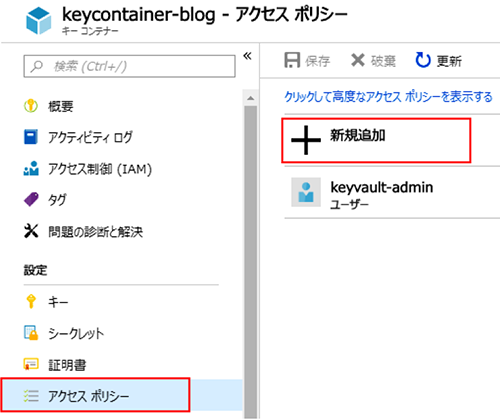Click the key container cube icon
Viewport: 500px width, 420px height.
click(39, 21)
